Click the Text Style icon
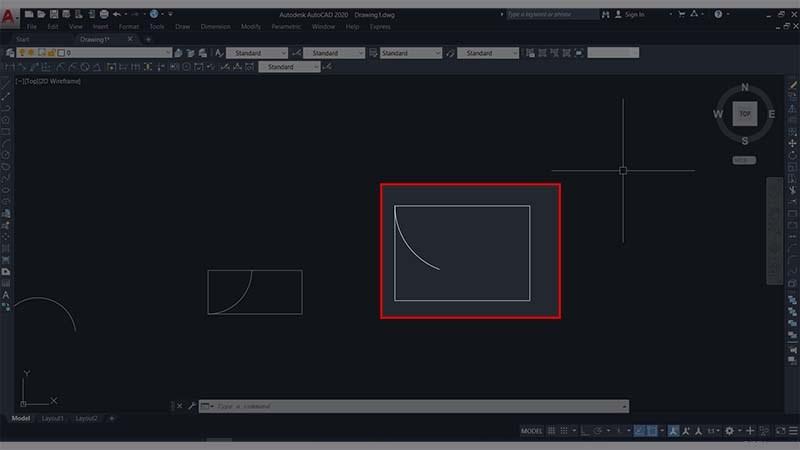 [x=219, y=53]
